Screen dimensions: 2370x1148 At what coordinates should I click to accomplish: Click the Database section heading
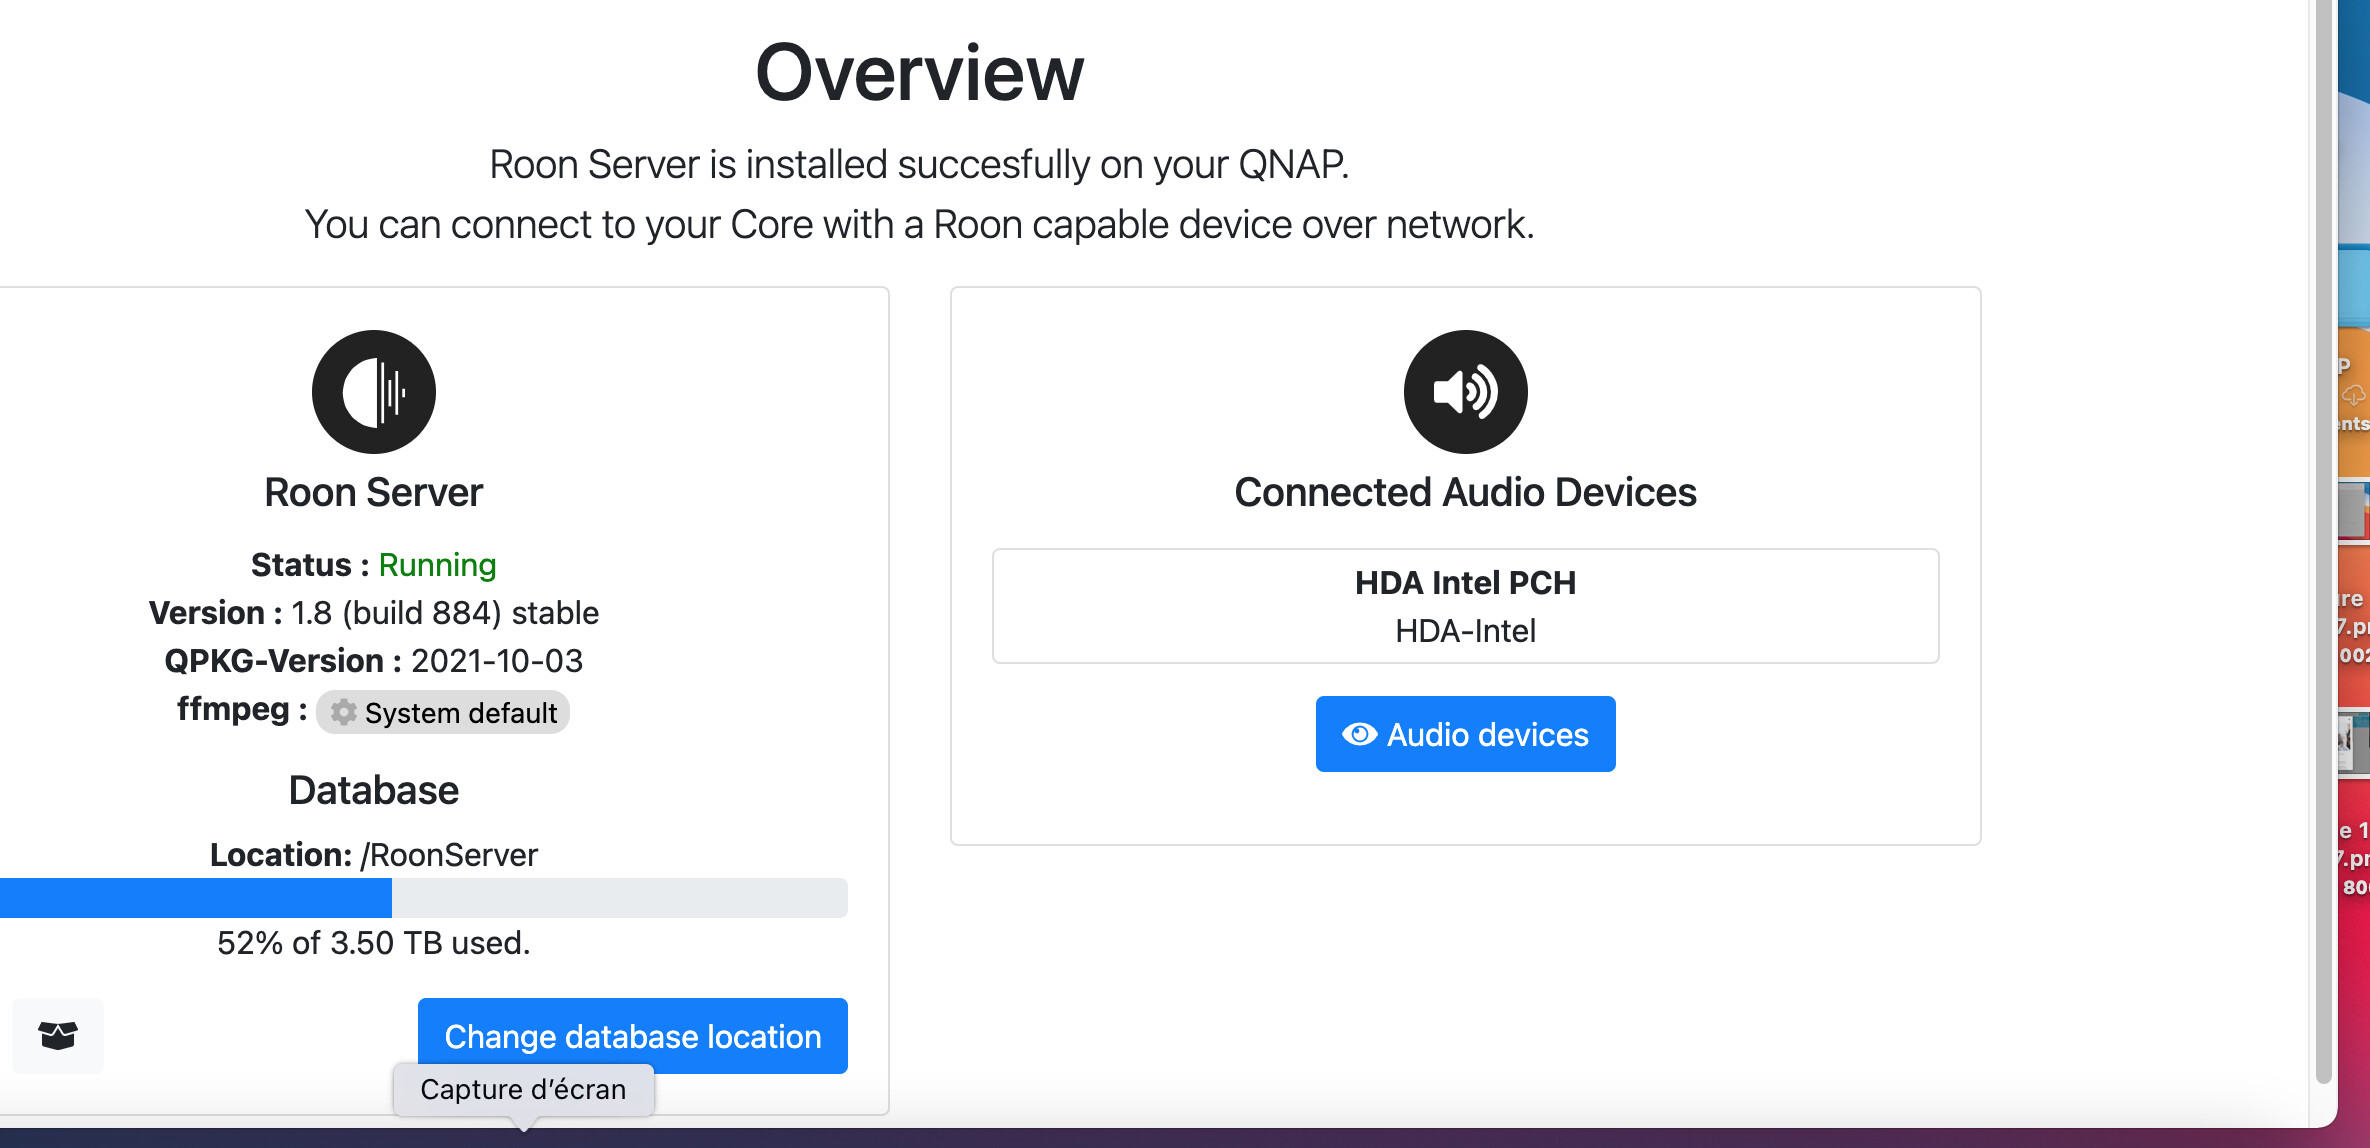click(x=374, y=790)
